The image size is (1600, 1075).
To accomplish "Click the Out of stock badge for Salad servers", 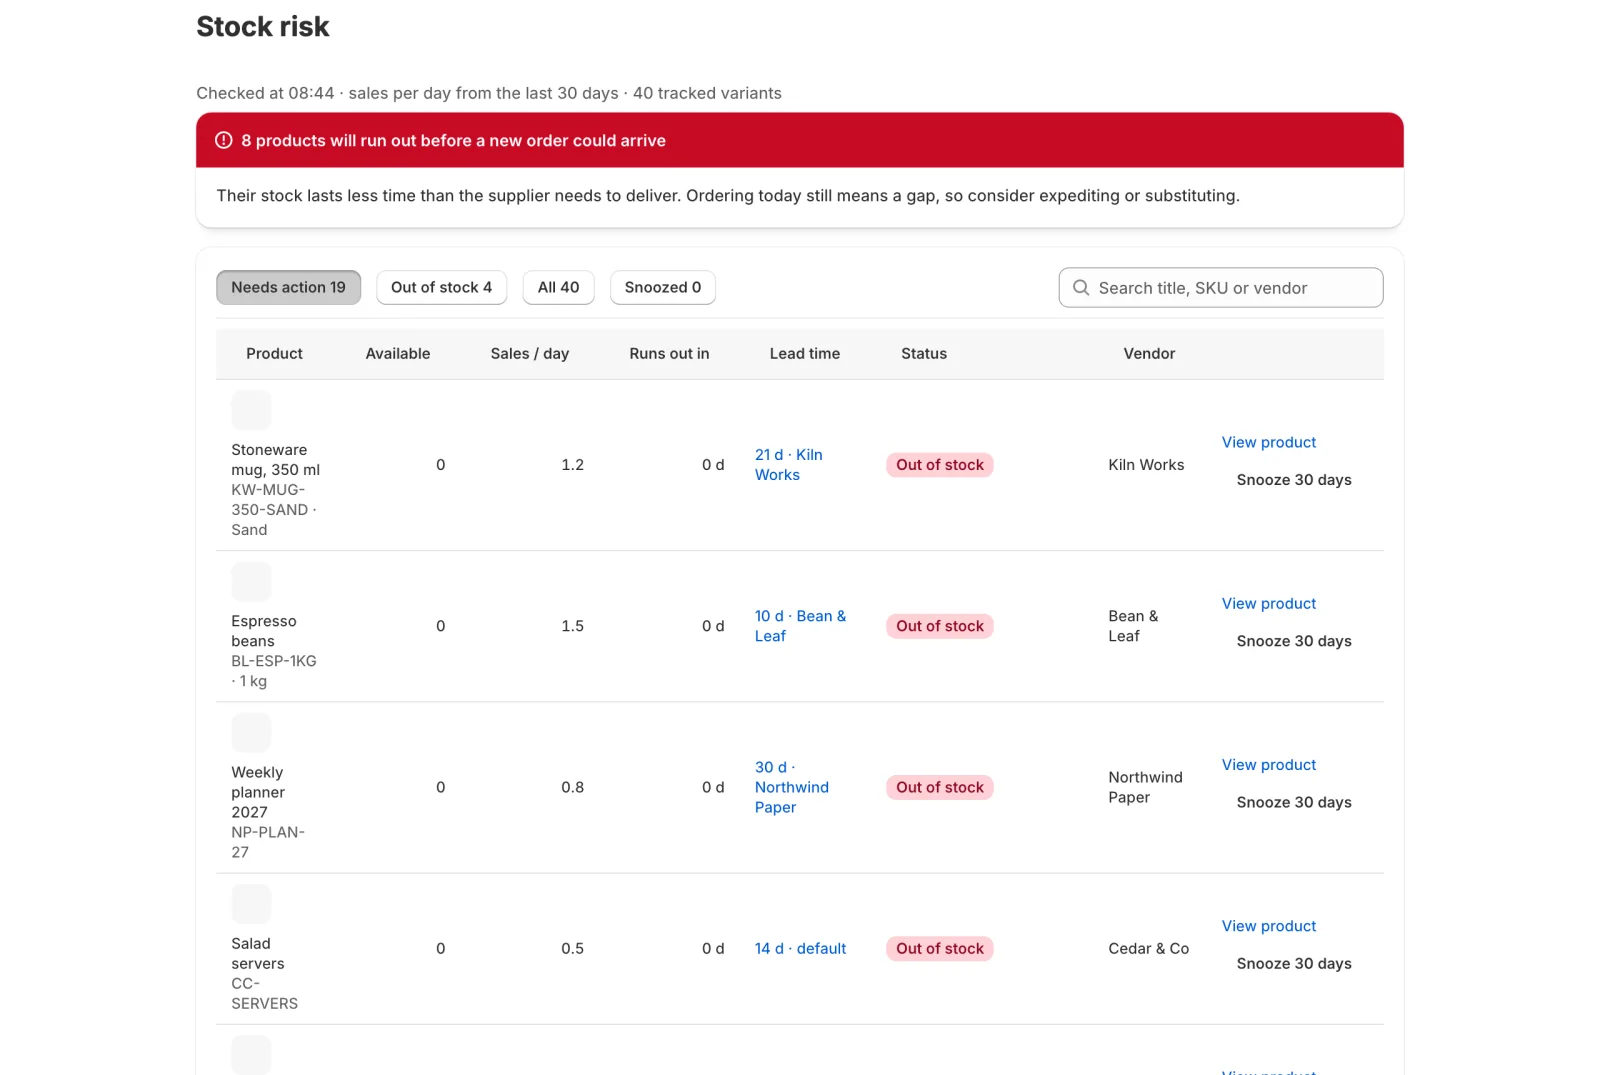I will [939, 948].
